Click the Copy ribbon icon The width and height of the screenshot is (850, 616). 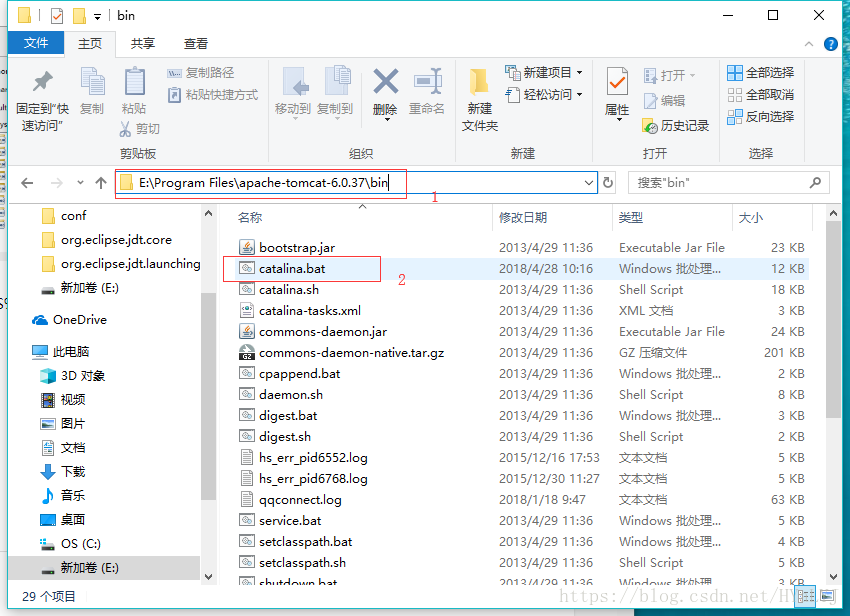pos(92,82)
